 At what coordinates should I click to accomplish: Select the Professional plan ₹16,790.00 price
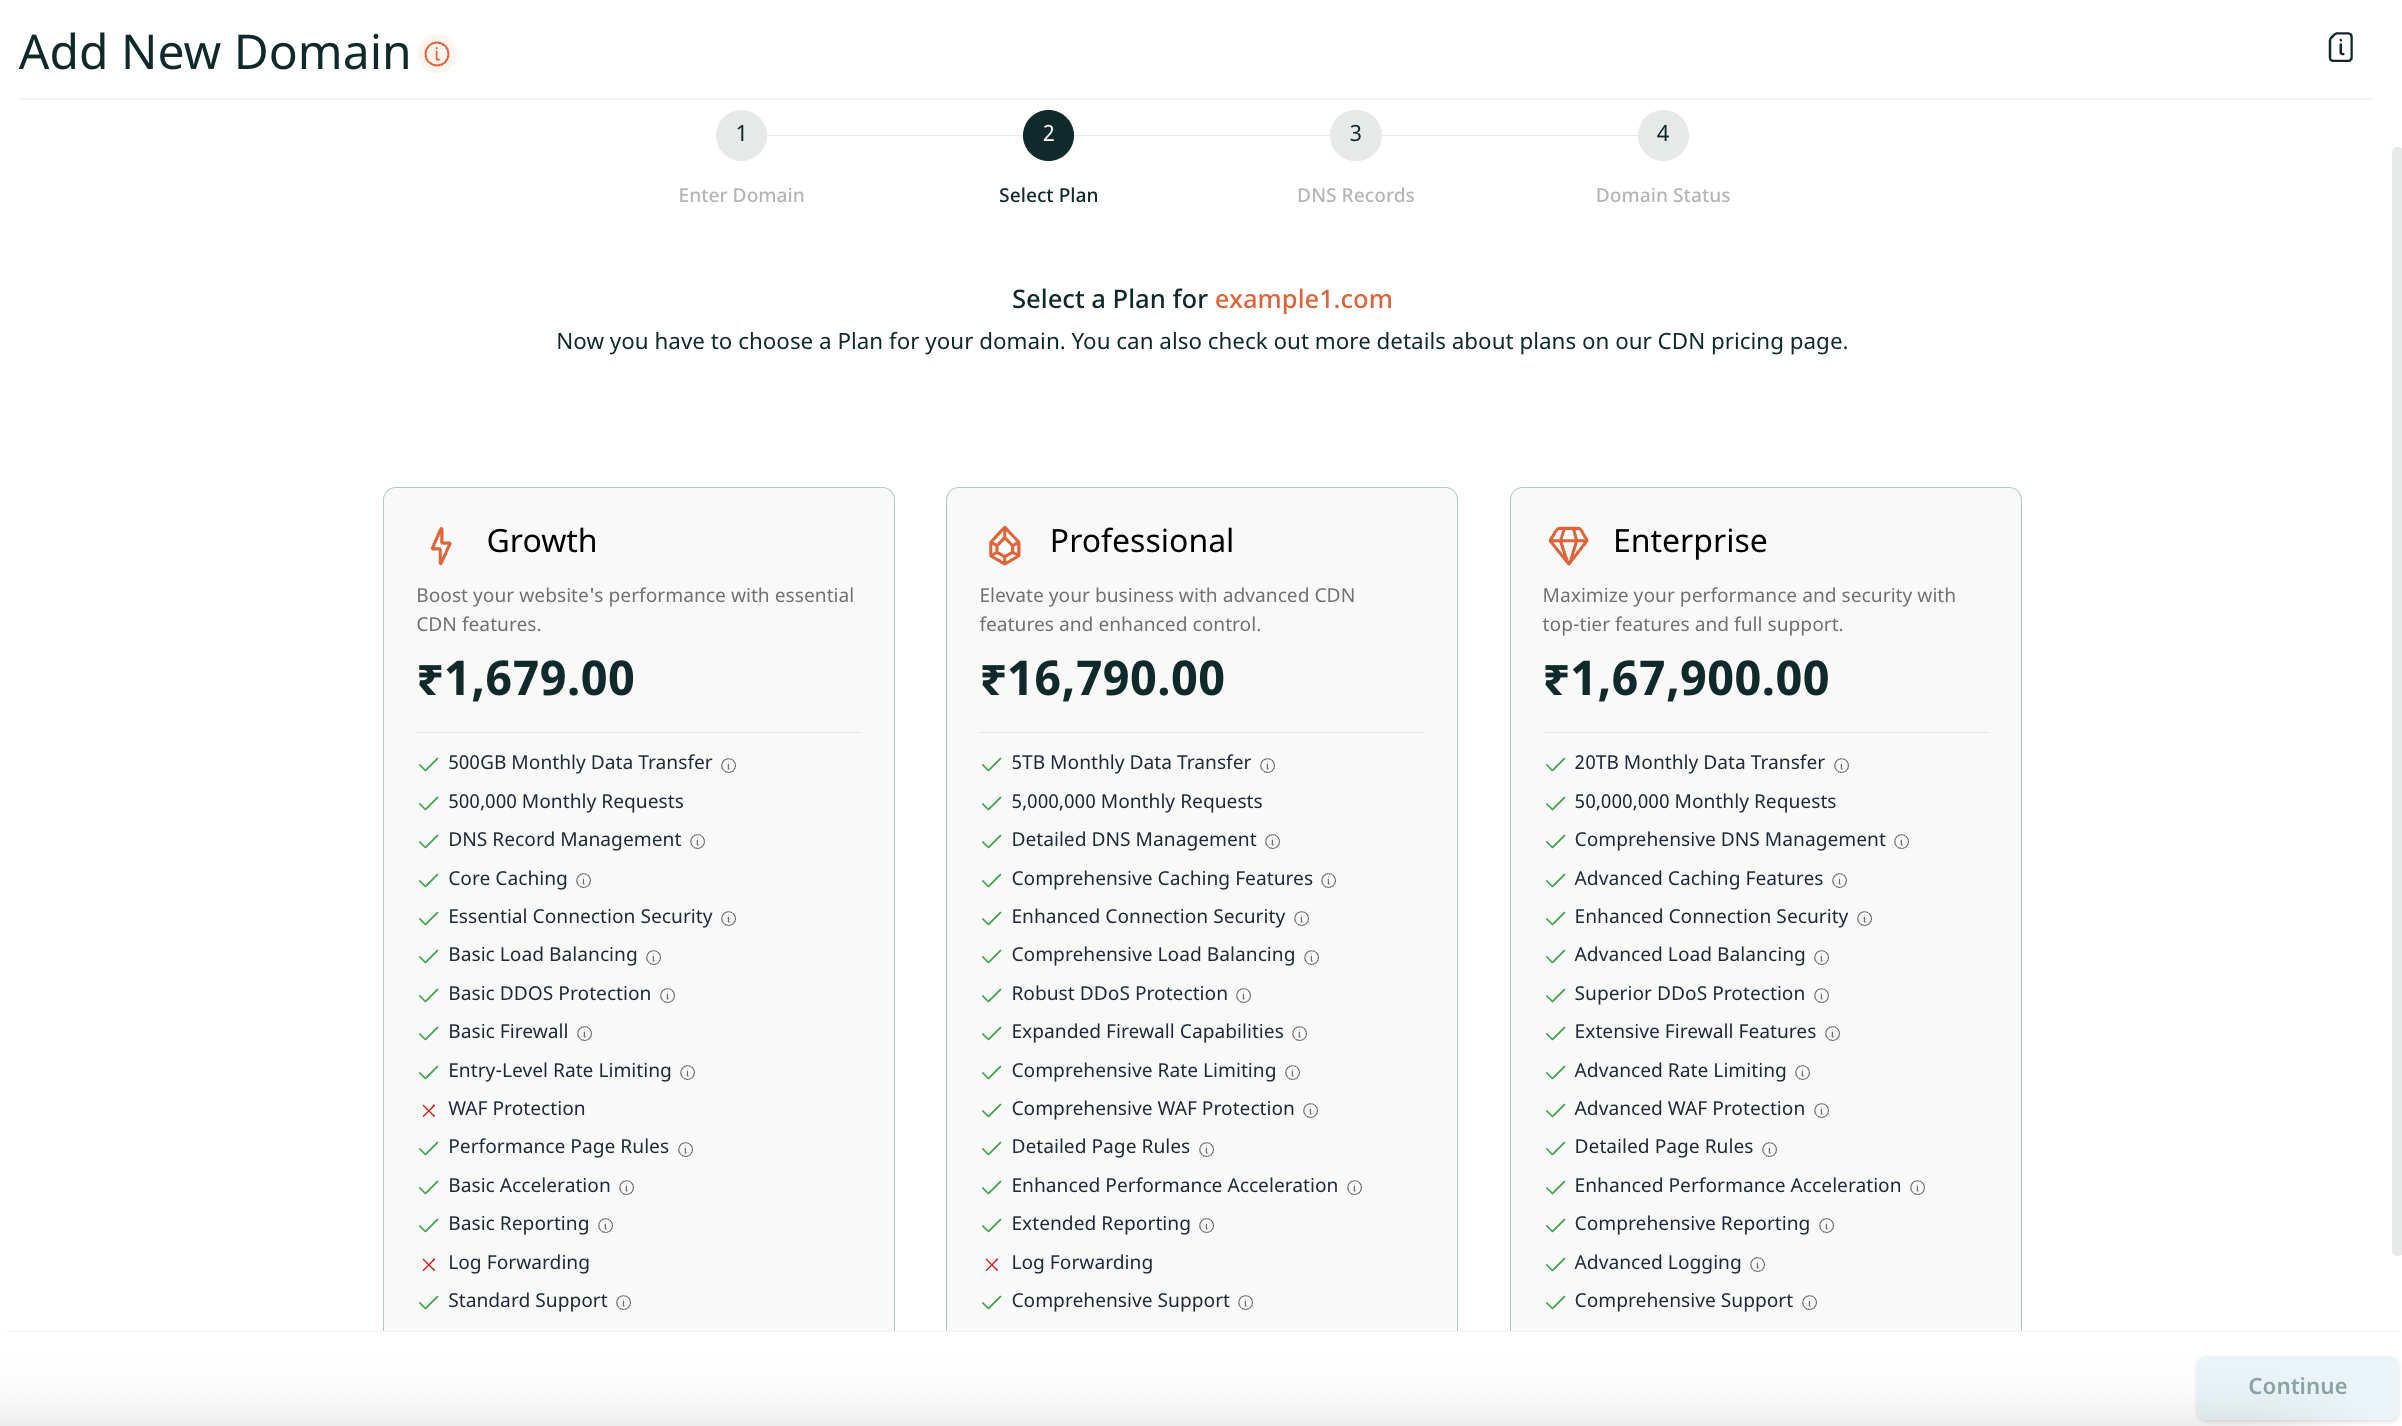[x=1102, y=679]
